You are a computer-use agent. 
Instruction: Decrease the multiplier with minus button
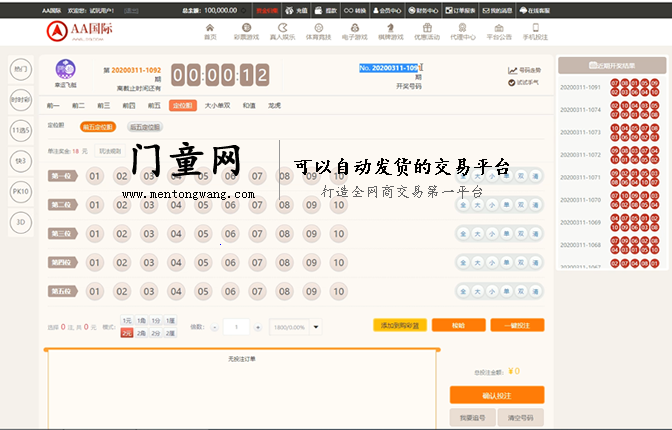tap(213, 327)
